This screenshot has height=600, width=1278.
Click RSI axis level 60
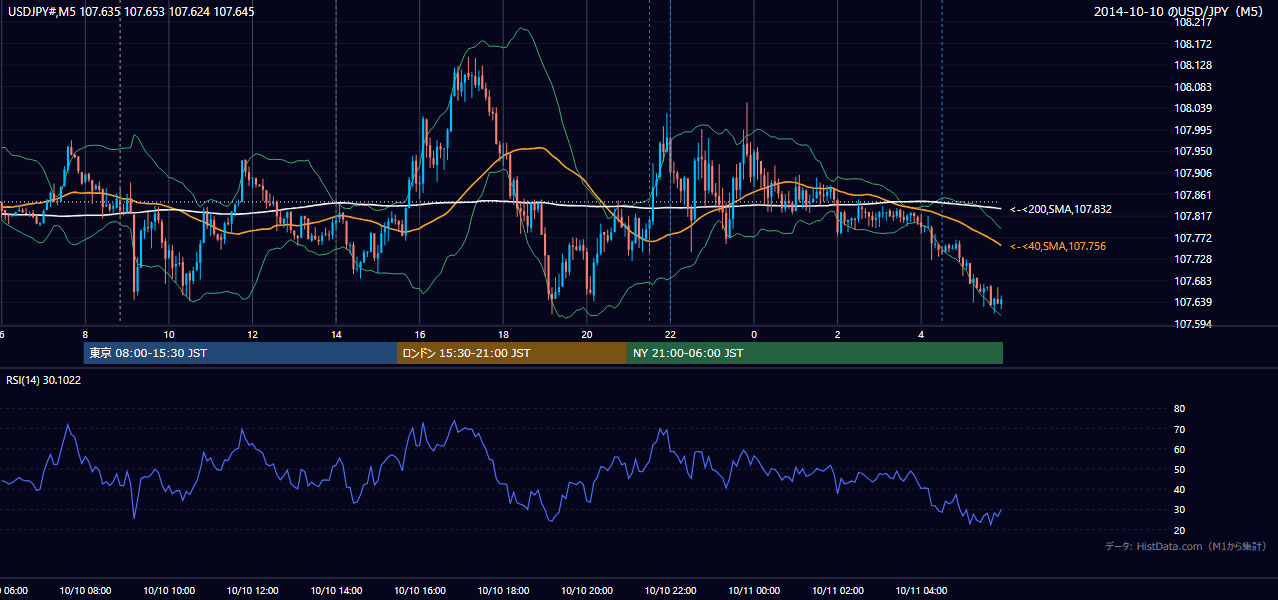click(x=1179, y=449)
